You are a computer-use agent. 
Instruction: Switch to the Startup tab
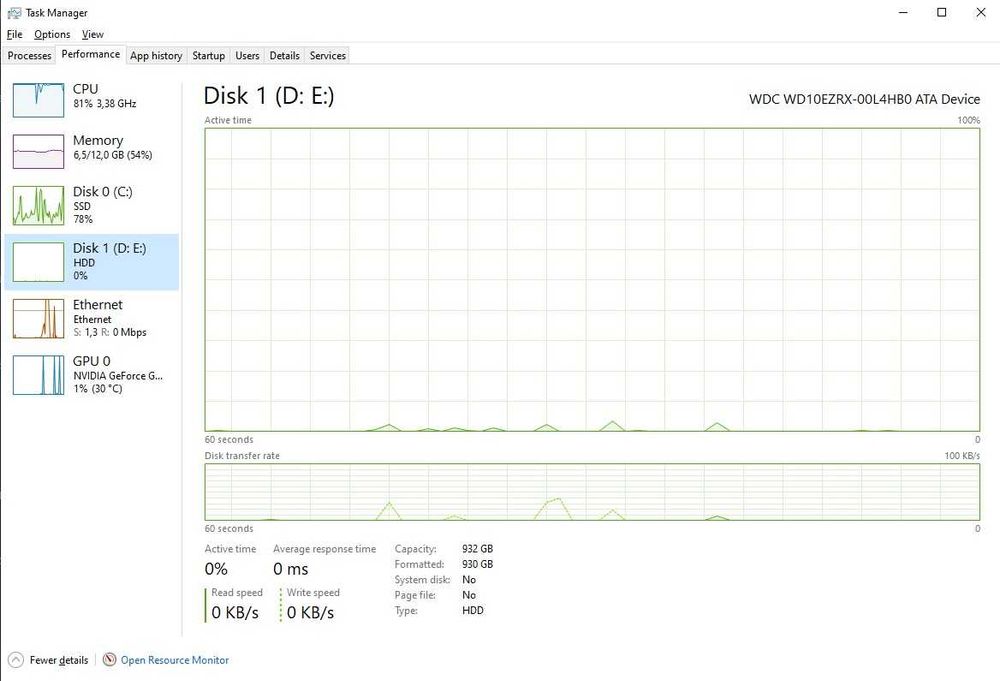(209, 55)
